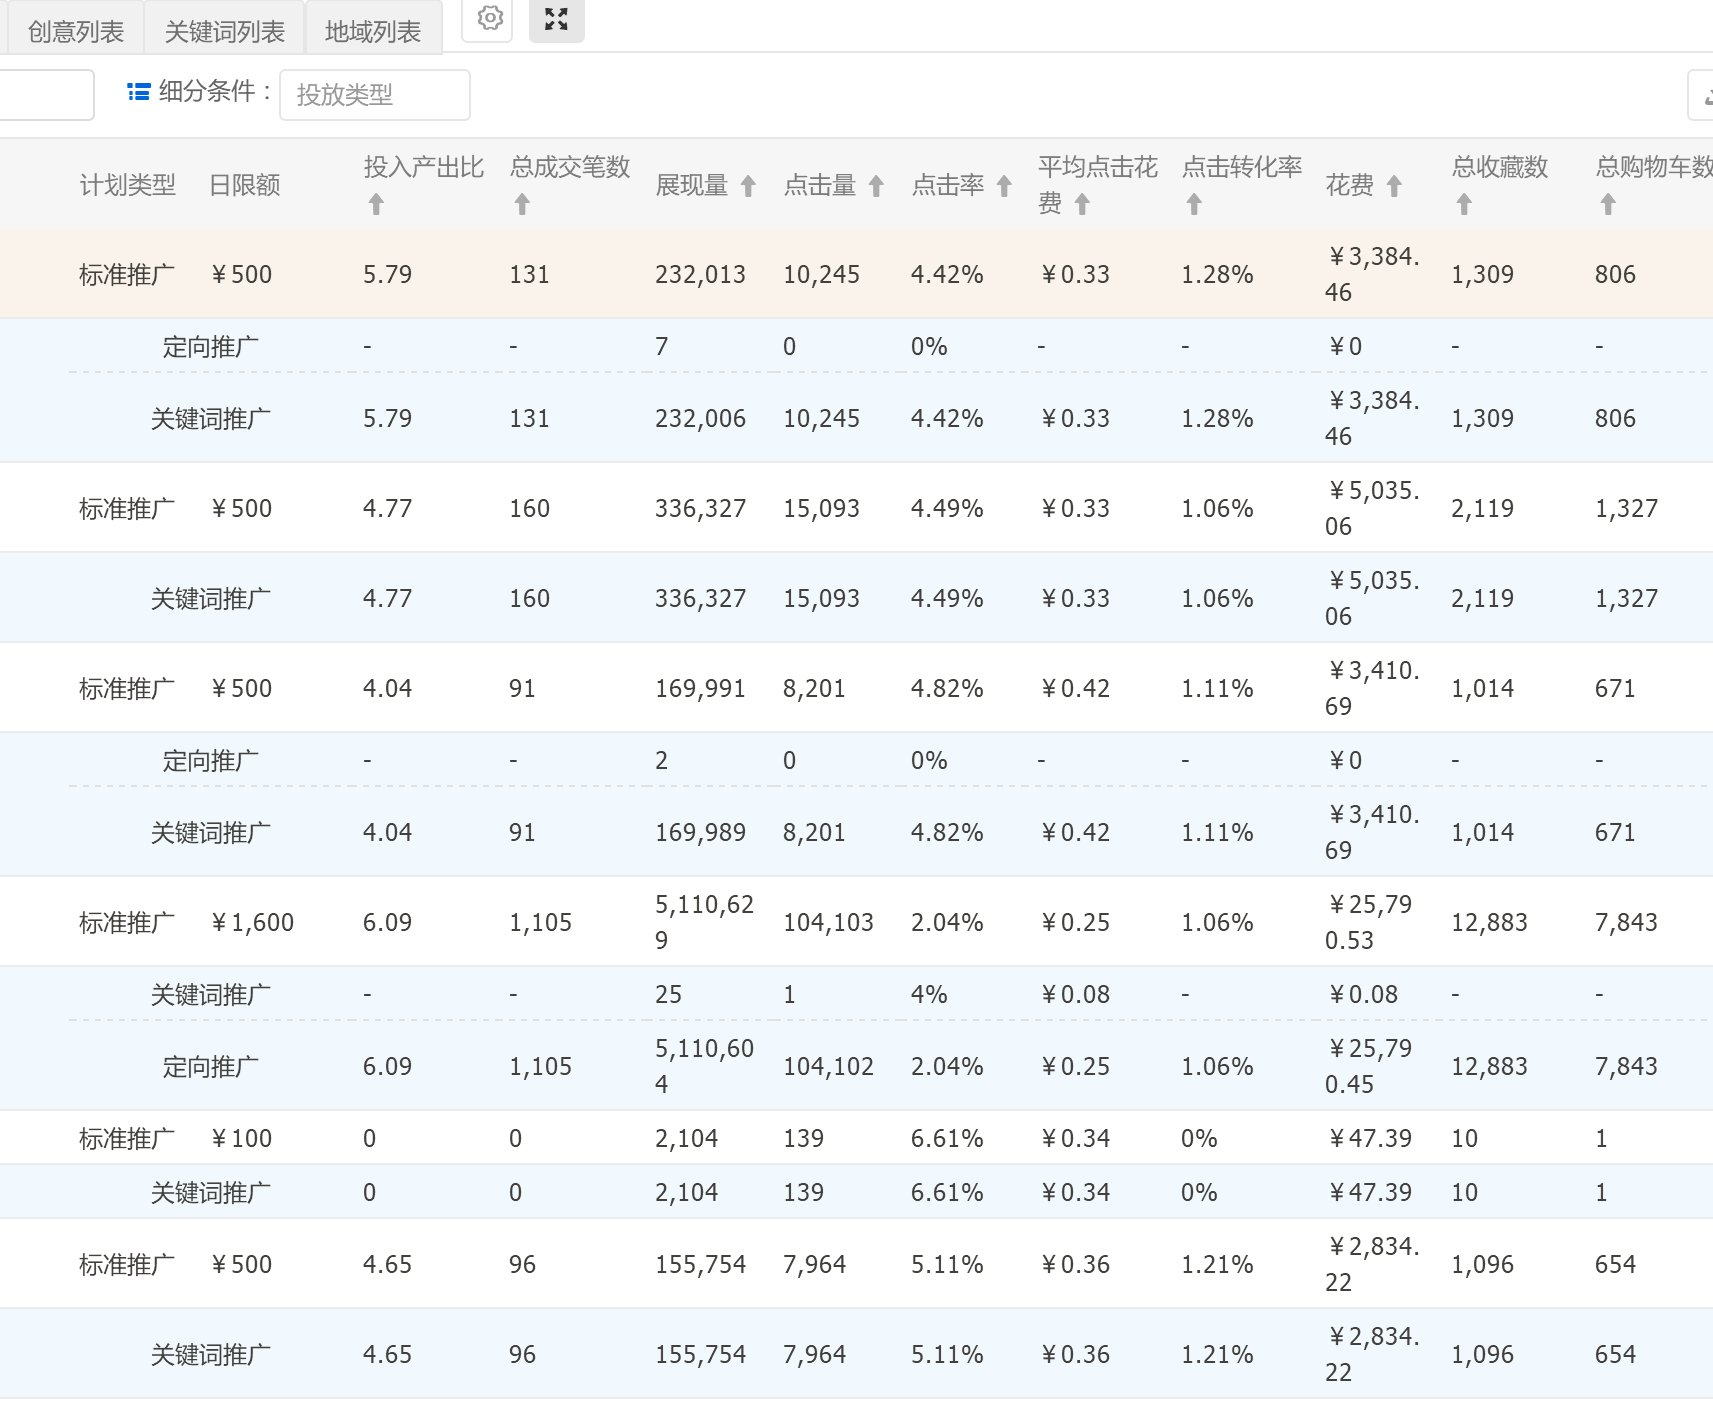
Task: Toggle fullscreen expand icon
Action: [x=556, y=18]
